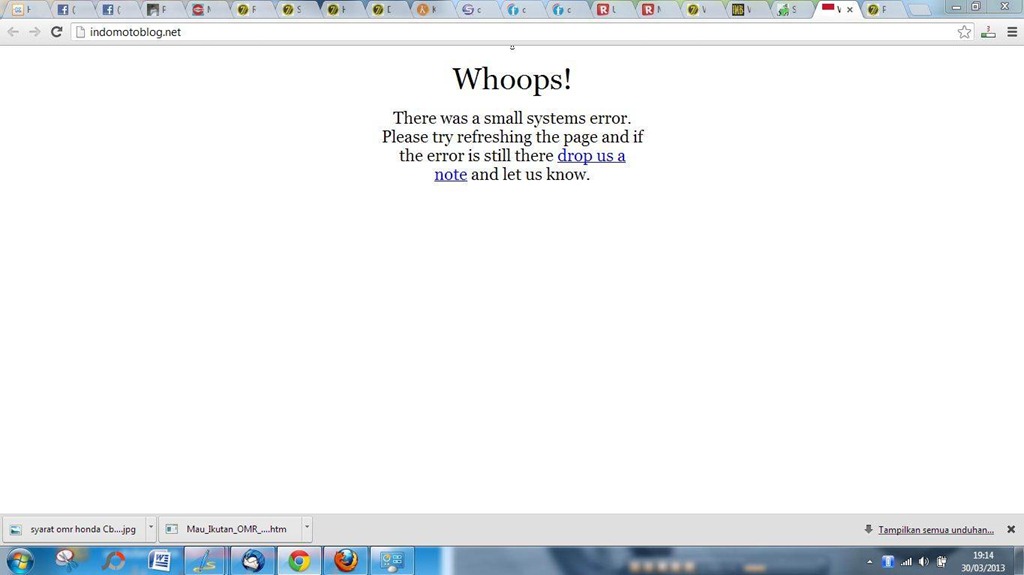1024x575 pixels.
Task: Click the volume speaker icon in system tray
Action: coord(923,562)
